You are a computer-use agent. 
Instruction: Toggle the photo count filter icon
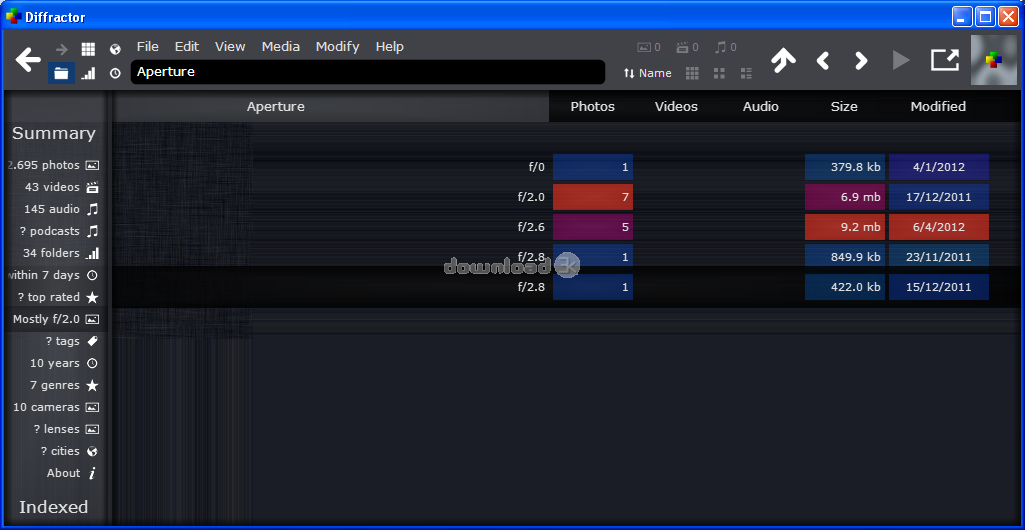click(648, 47)
